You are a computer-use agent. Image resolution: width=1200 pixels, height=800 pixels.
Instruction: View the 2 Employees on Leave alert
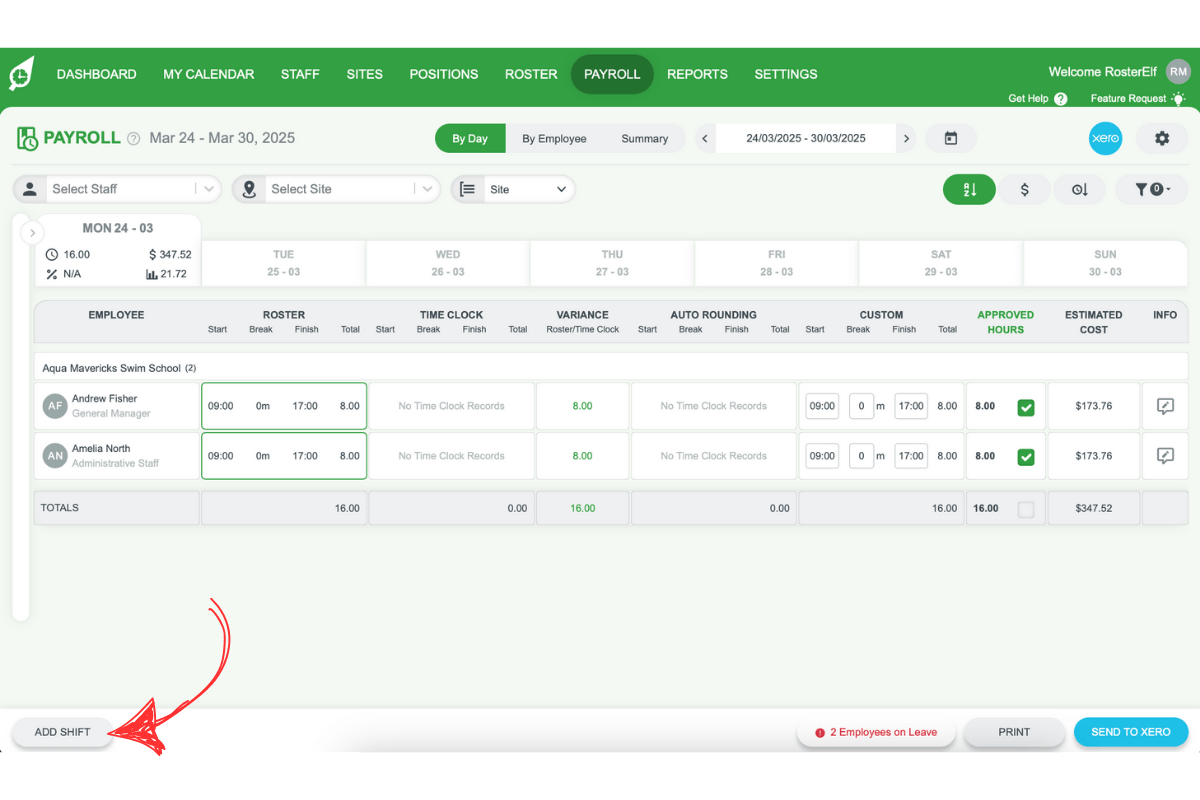coord(876,732)
